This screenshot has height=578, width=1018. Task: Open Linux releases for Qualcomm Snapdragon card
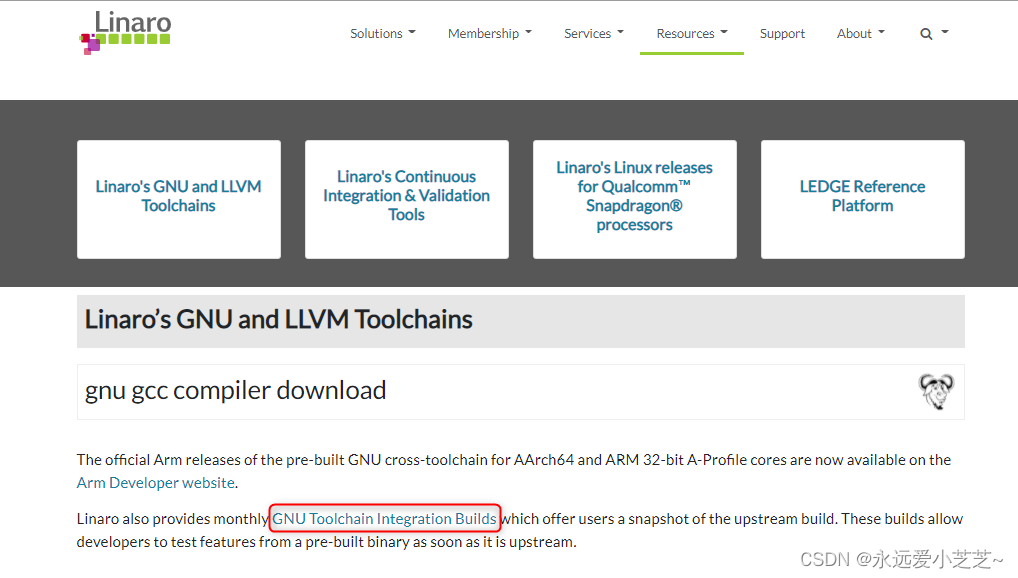click(634, 199)
